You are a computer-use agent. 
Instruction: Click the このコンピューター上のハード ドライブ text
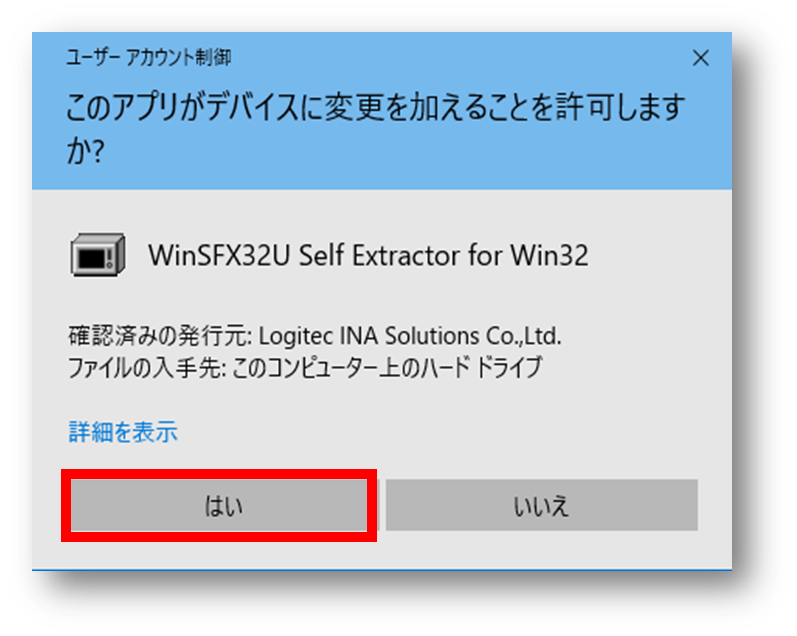pos(387,368)
